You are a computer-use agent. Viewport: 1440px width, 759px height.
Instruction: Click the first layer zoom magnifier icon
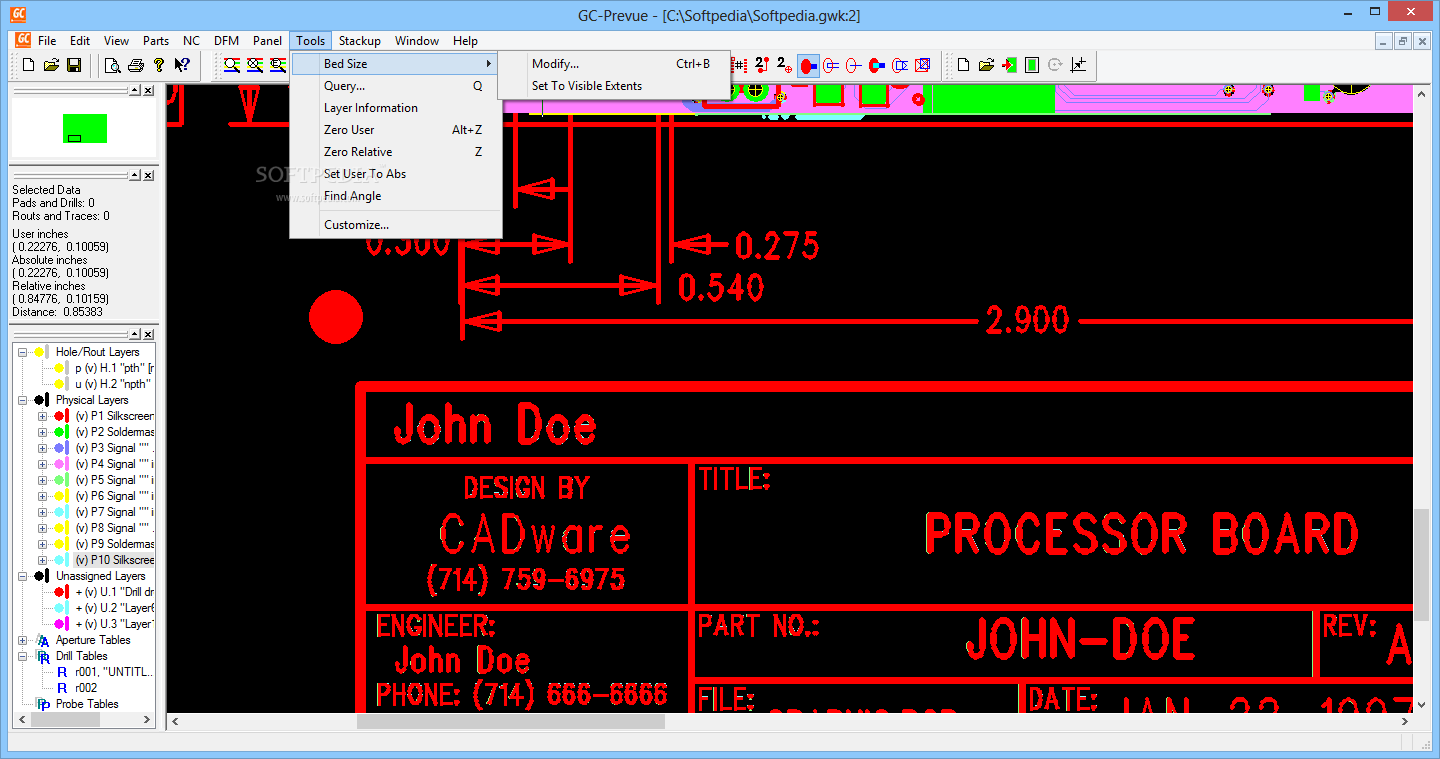tap(232, 65)
